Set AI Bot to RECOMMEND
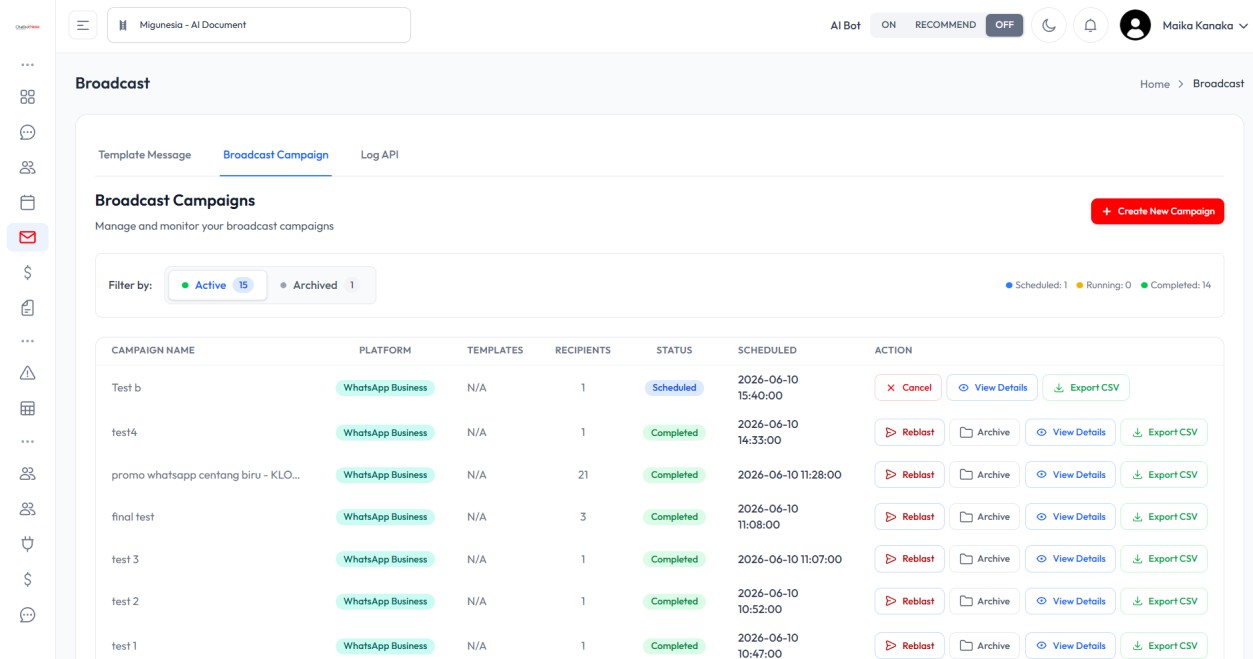This screenshot has height=659, width=1253. click(x=945, y=25)
